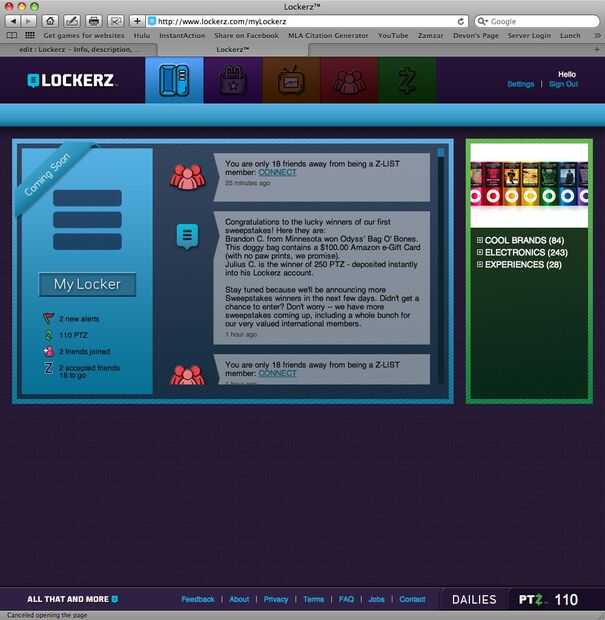Open Get games for websites bookmark
Viewport: 605px width, 620px height.
pos(84,36)
